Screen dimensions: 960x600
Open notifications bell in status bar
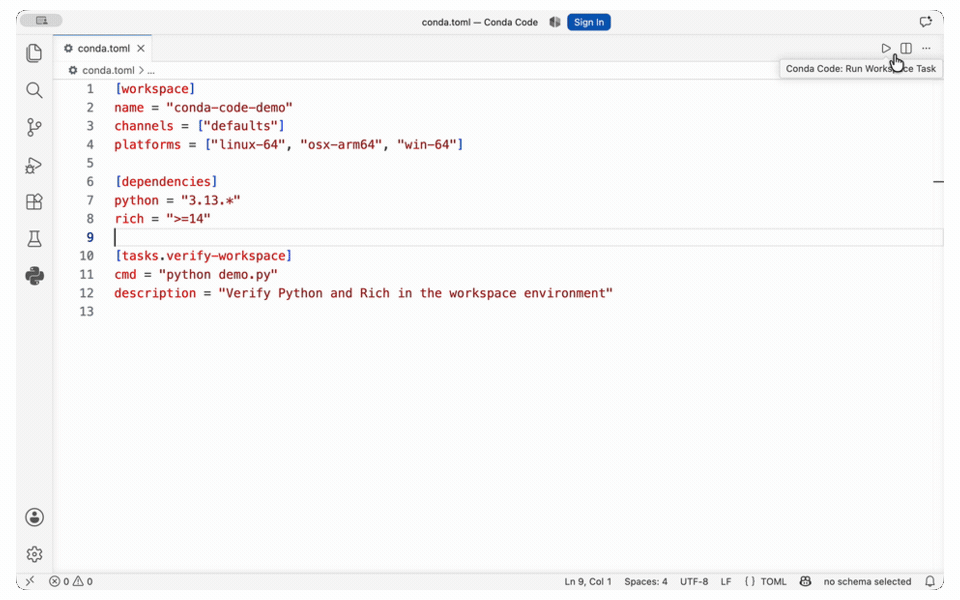(929, 582)
